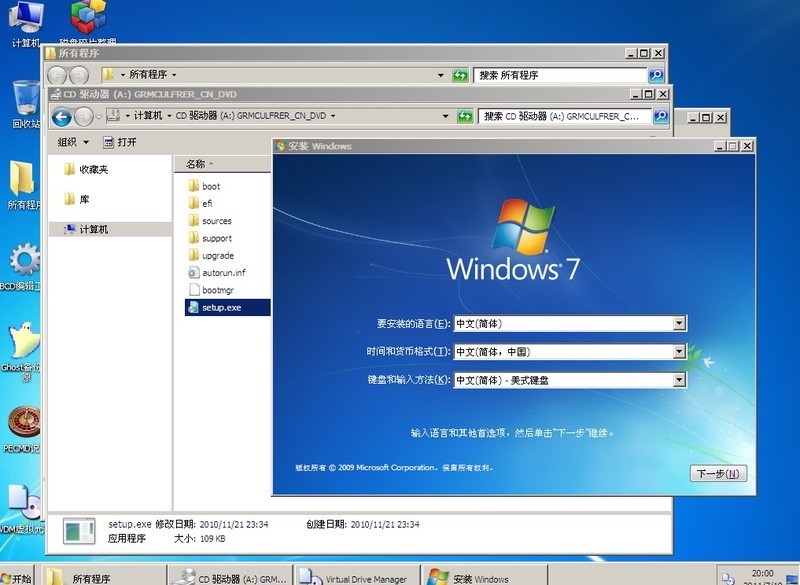Click 计算机 breadcrumb in CD drive address bar
800x585 pixels.
point(148,116)
